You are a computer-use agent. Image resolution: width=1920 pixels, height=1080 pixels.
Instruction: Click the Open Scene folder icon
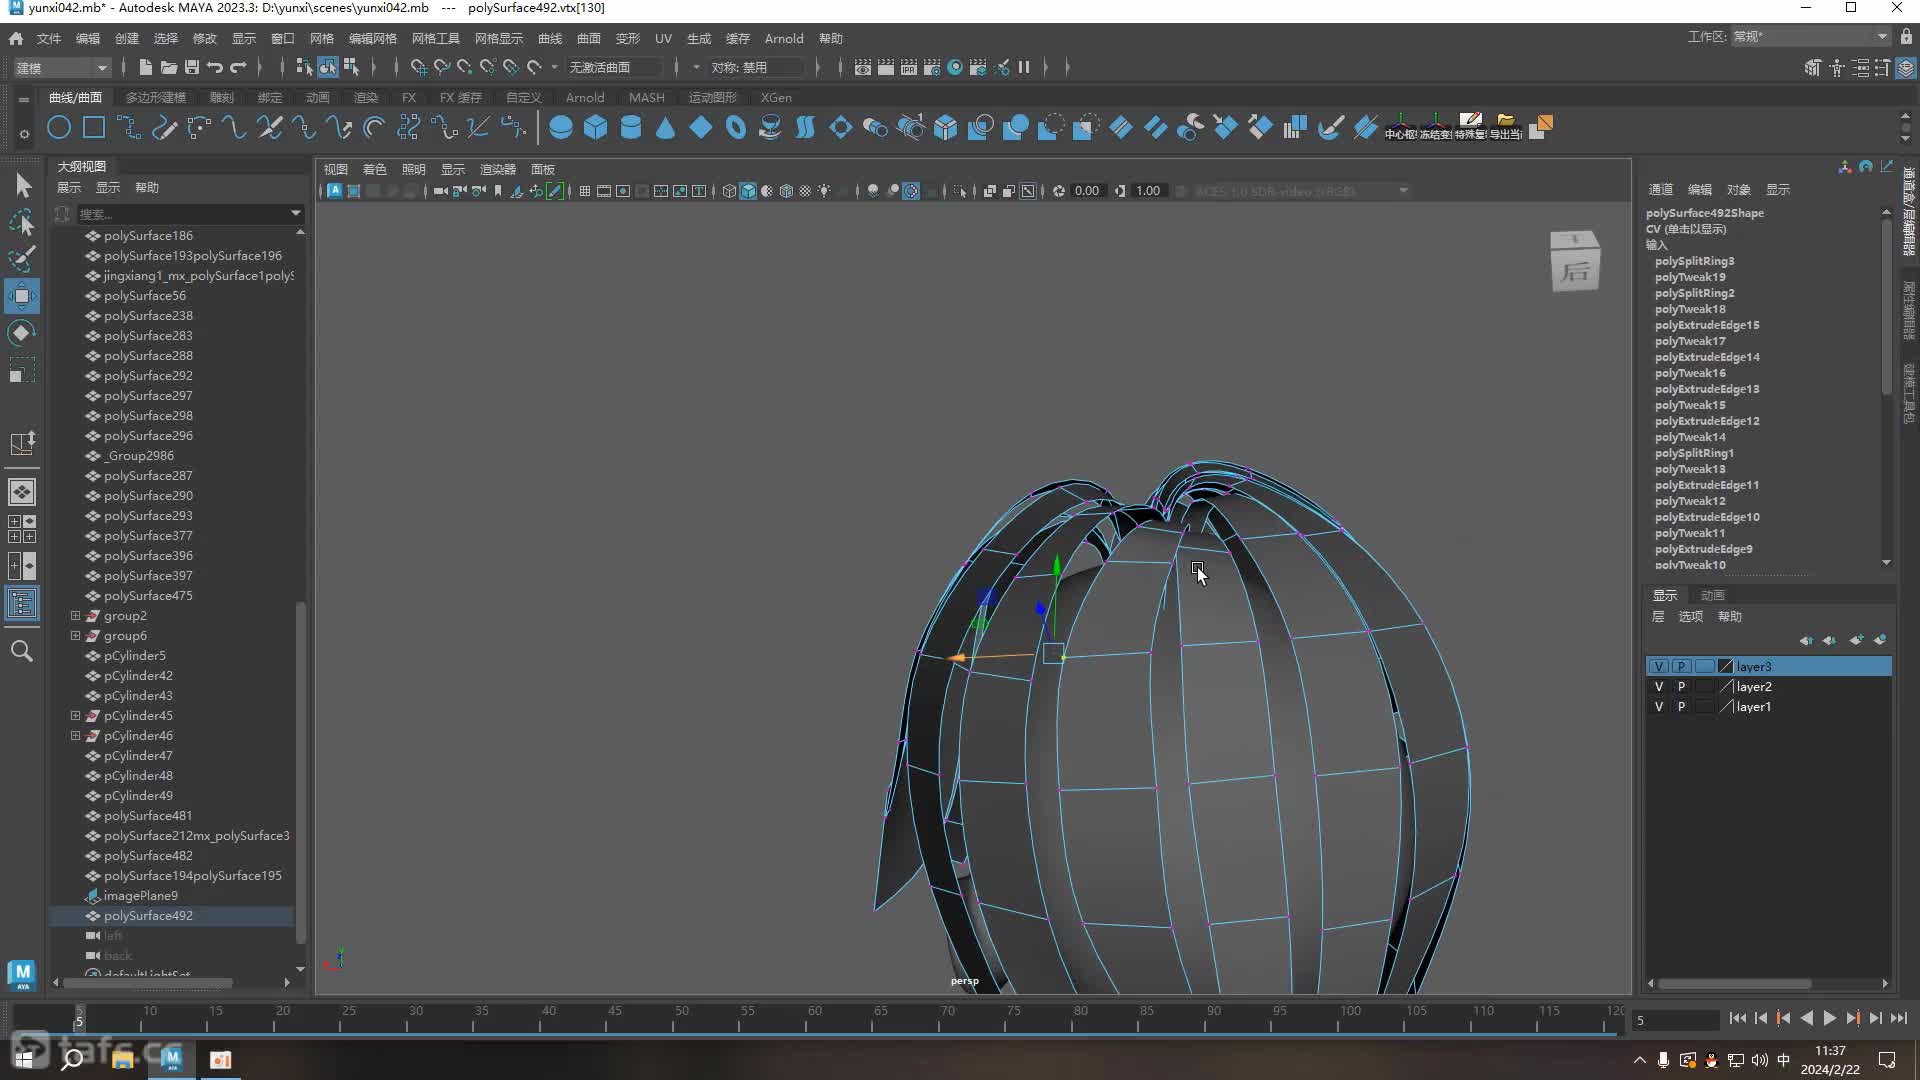click(169, 67)
